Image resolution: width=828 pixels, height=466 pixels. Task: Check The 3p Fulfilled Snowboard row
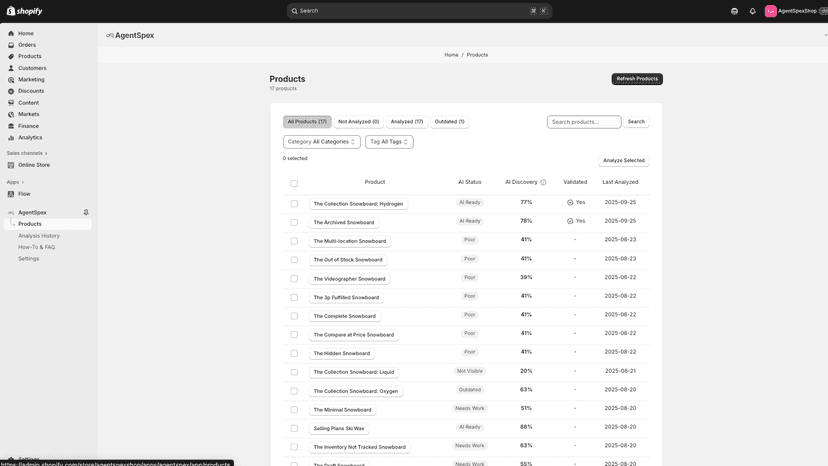pos(294,297)
